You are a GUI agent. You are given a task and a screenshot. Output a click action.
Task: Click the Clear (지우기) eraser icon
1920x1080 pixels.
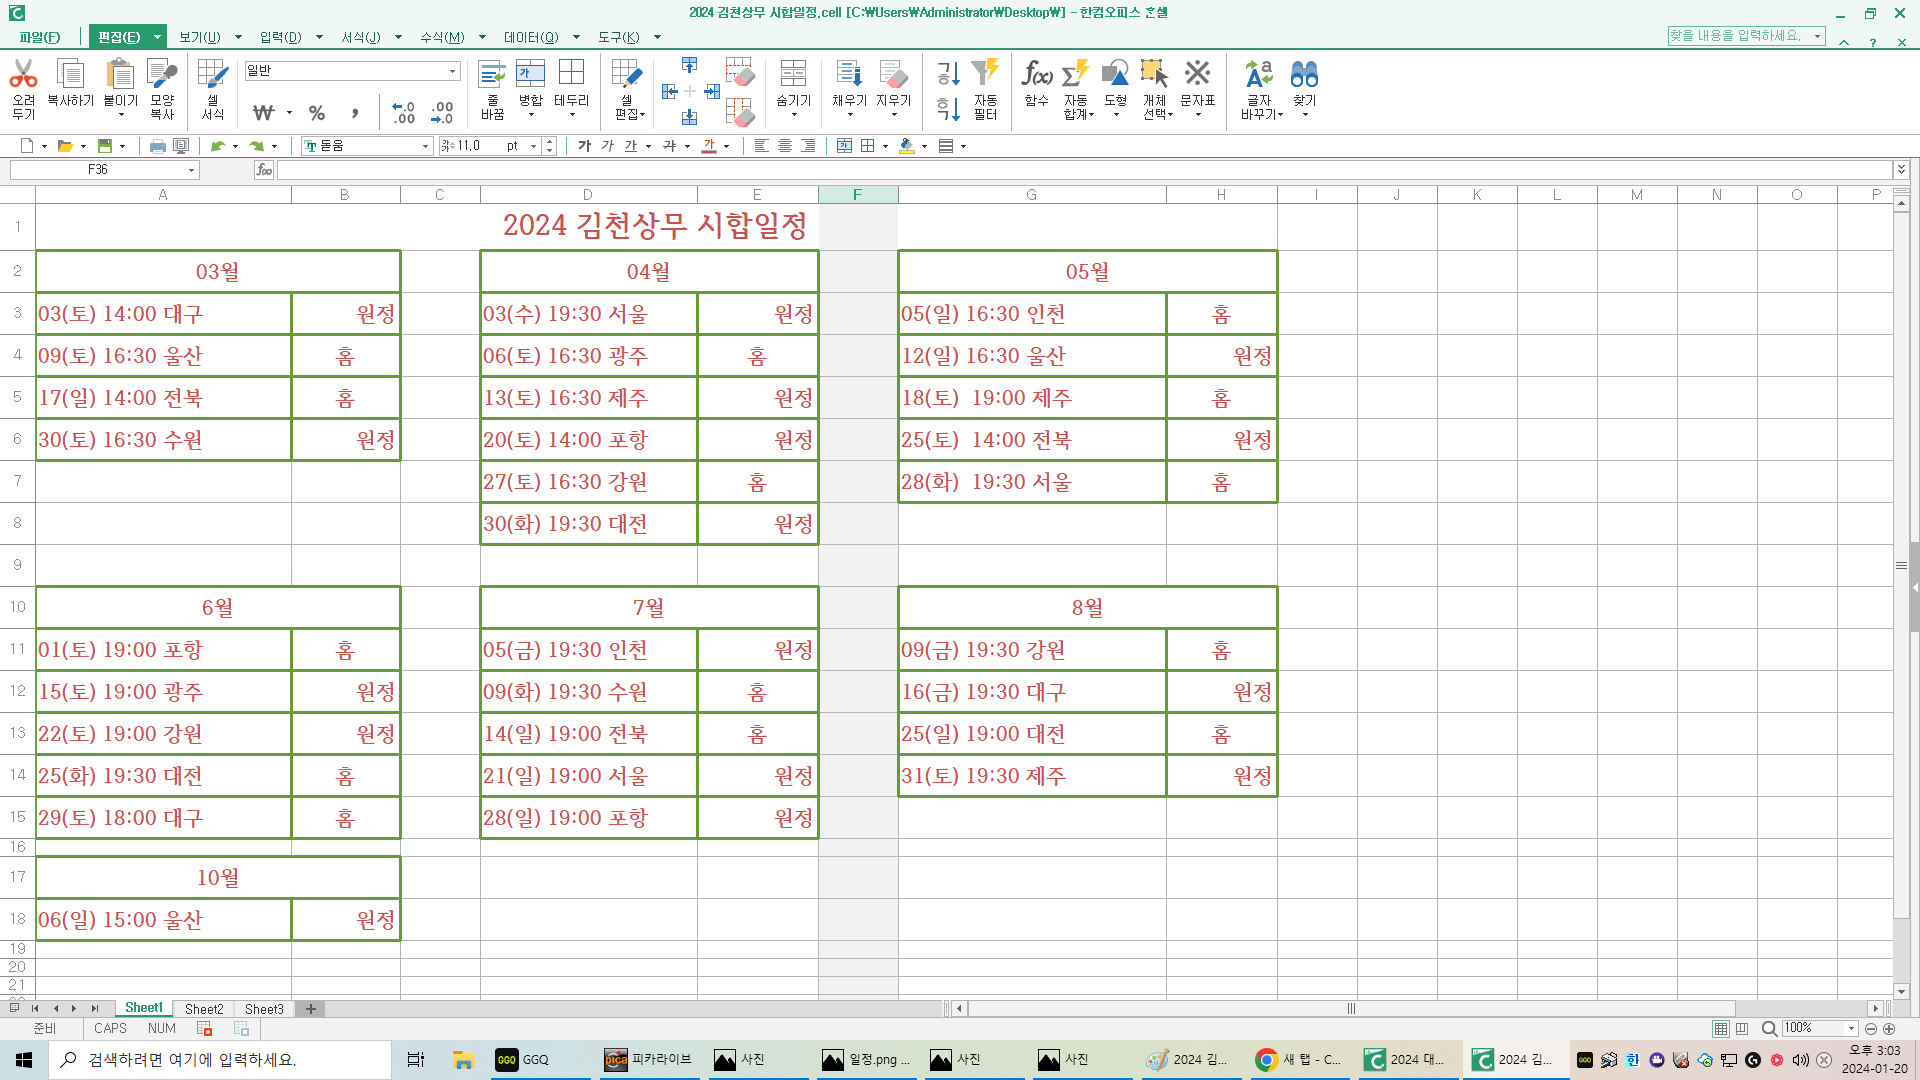click(893, 74)
